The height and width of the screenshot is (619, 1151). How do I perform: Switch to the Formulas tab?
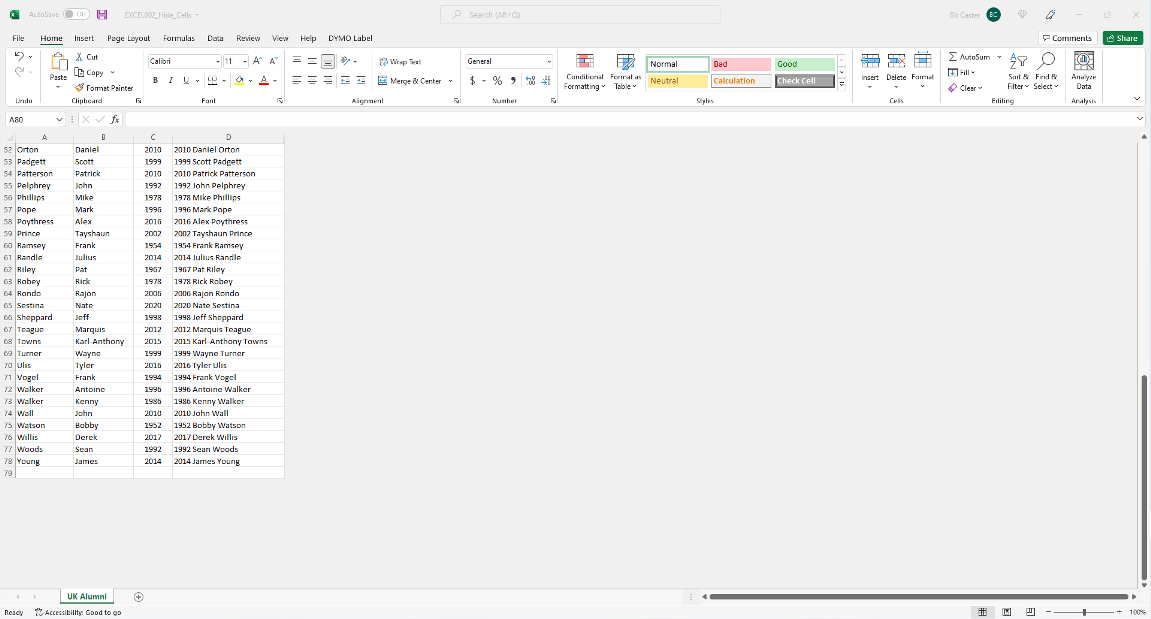(179, 38)
